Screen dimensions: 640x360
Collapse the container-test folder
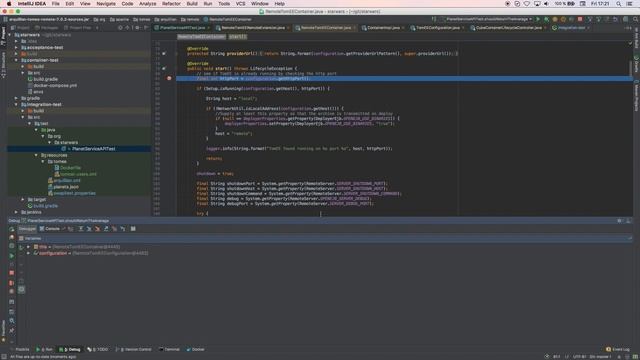pos(16,60)
